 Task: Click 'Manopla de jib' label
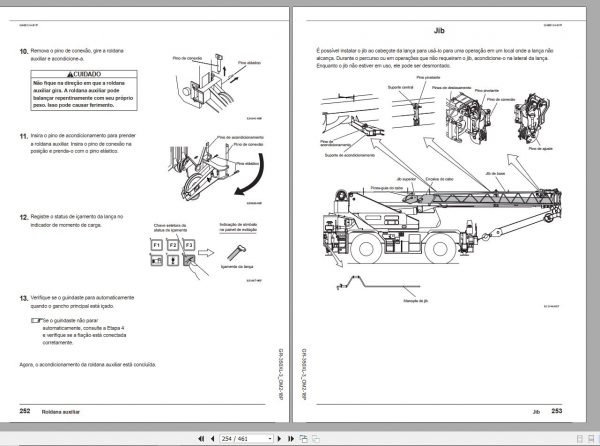416,301
